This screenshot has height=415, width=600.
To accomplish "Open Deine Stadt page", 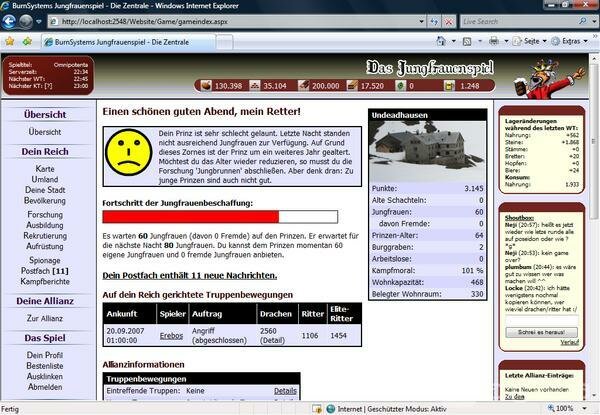I will pos(45,190).
